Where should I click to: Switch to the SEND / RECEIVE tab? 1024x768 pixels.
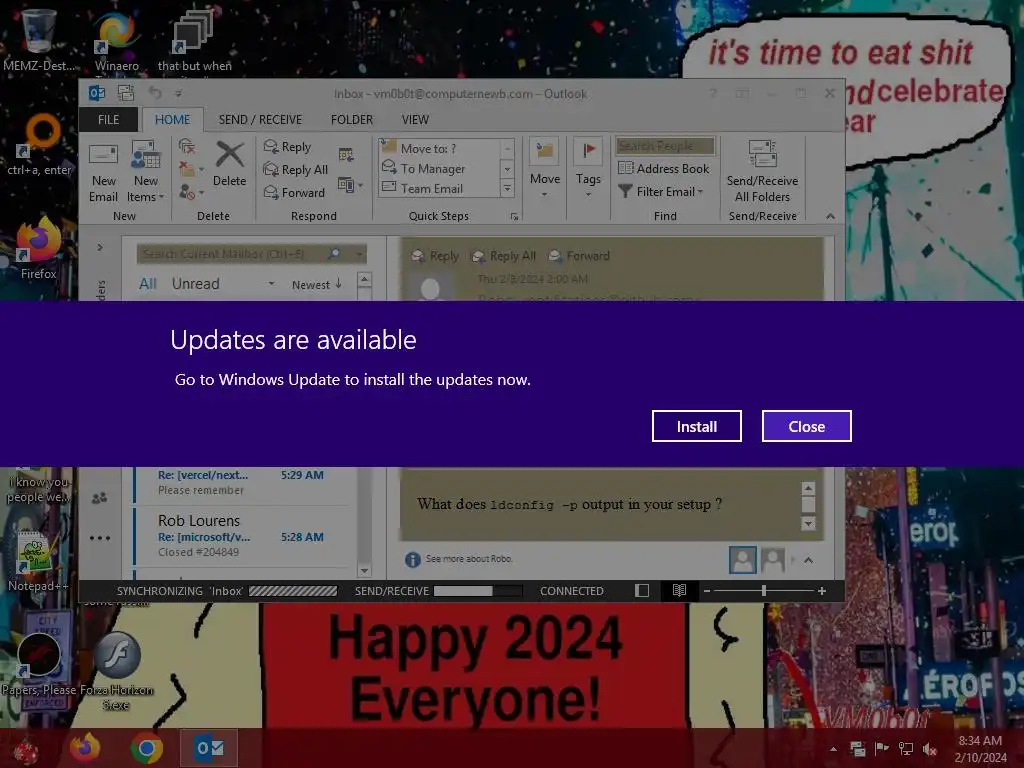[260, 120]
